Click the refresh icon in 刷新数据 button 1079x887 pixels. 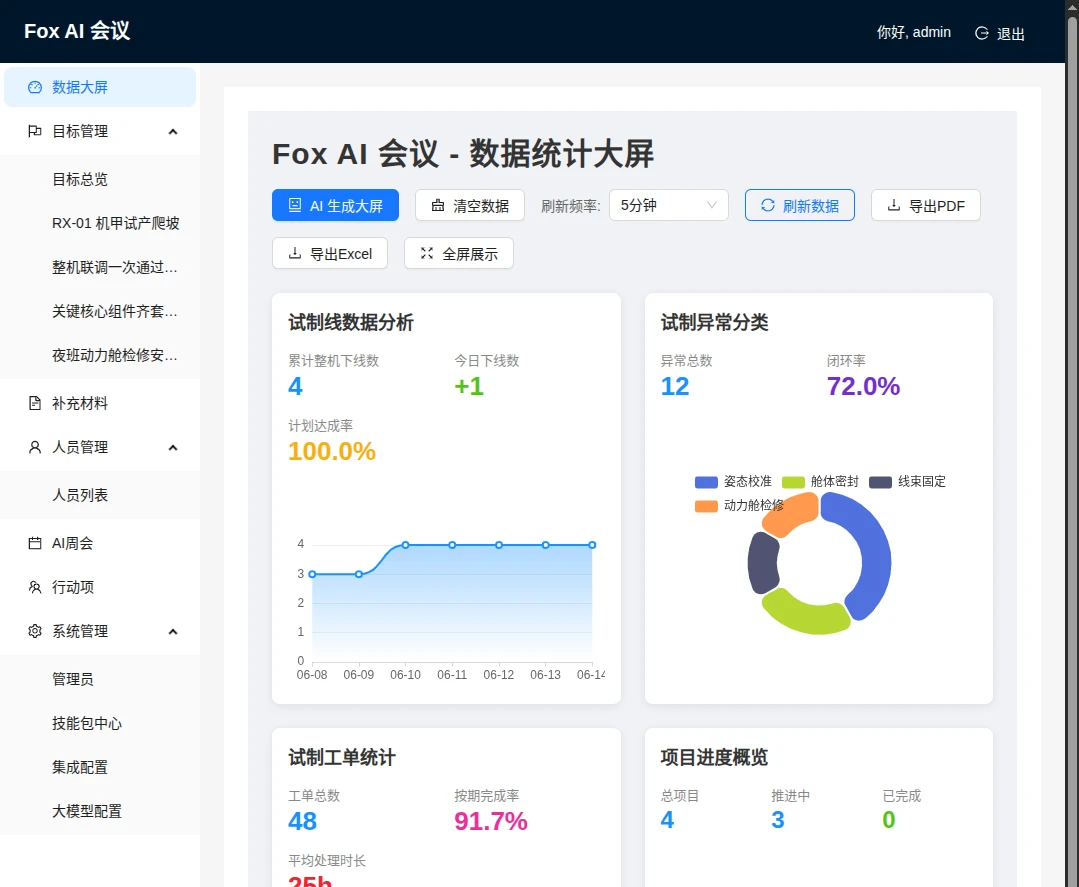point(768,205)
